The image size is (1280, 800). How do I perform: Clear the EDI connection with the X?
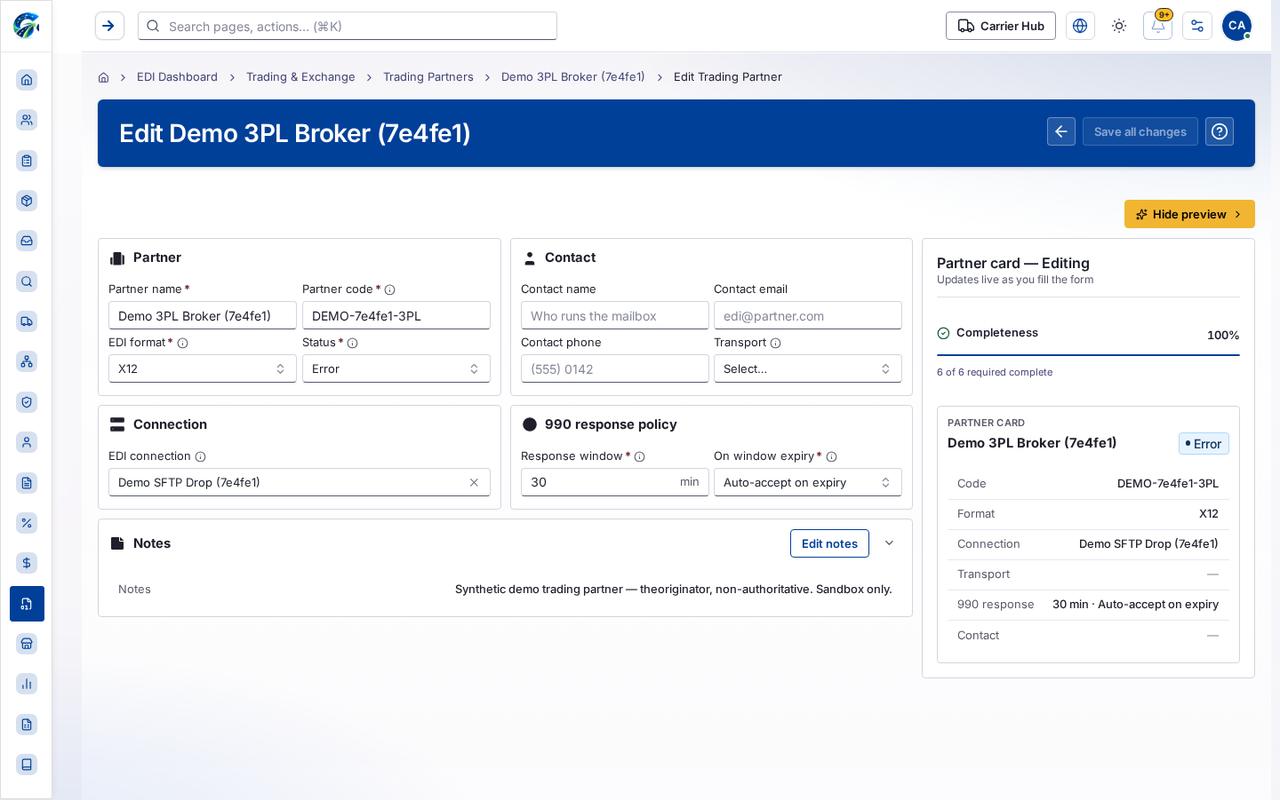(x=474, y=482)
